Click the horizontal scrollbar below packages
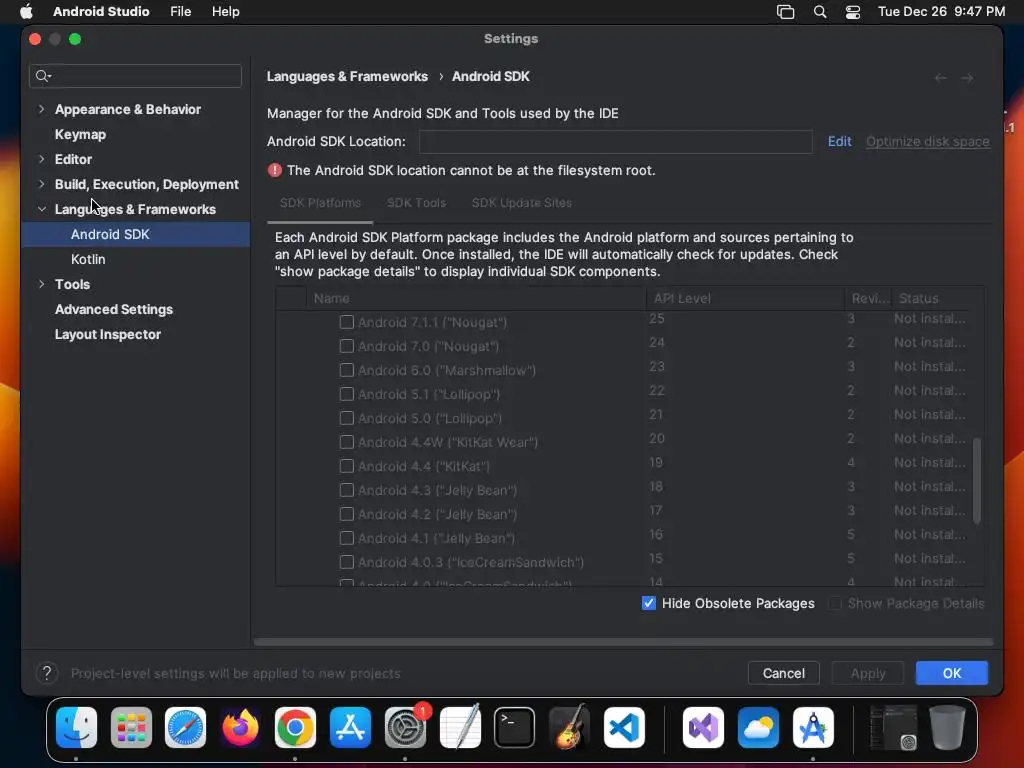This screenshot has width=1024, height=768. (624, 642)
